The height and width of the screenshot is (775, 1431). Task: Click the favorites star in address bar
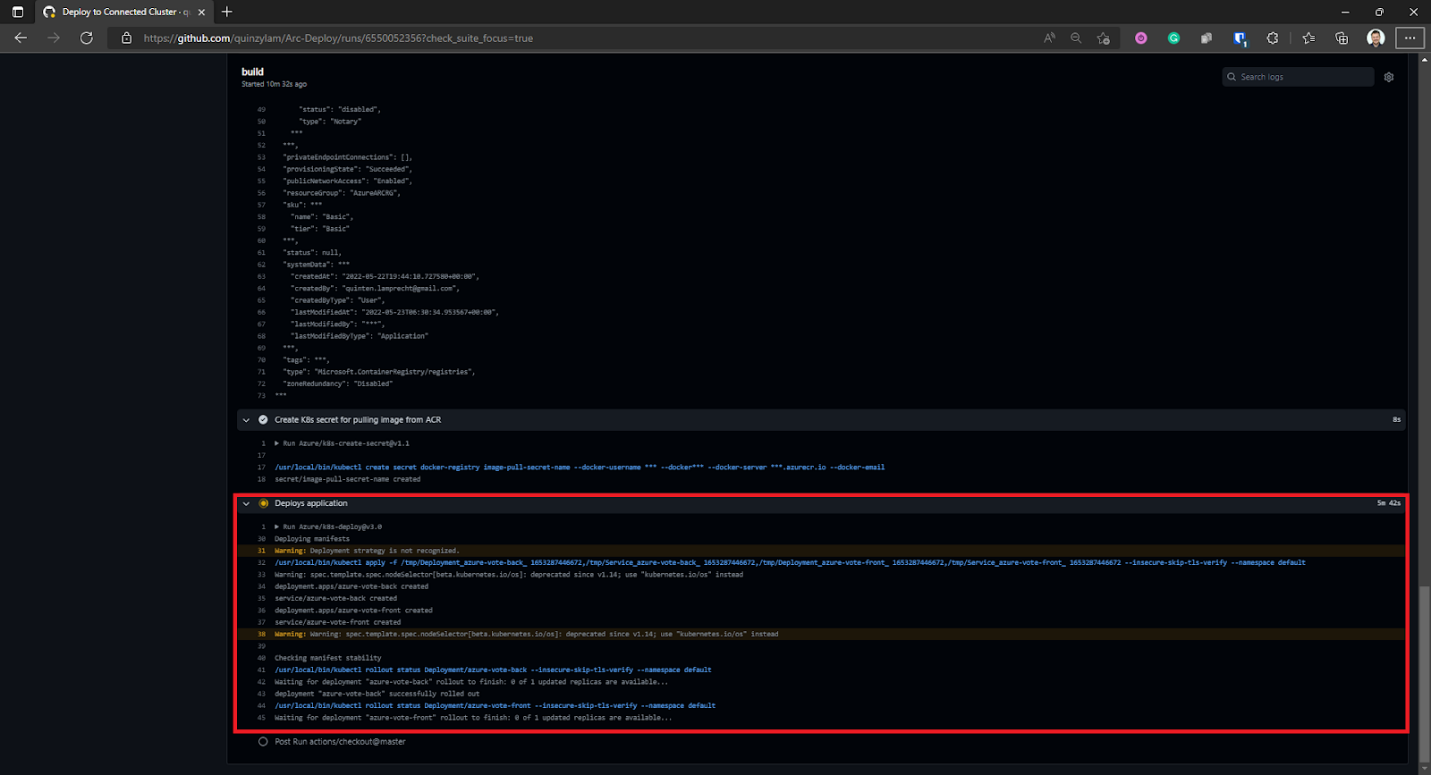coord(1103,38)
